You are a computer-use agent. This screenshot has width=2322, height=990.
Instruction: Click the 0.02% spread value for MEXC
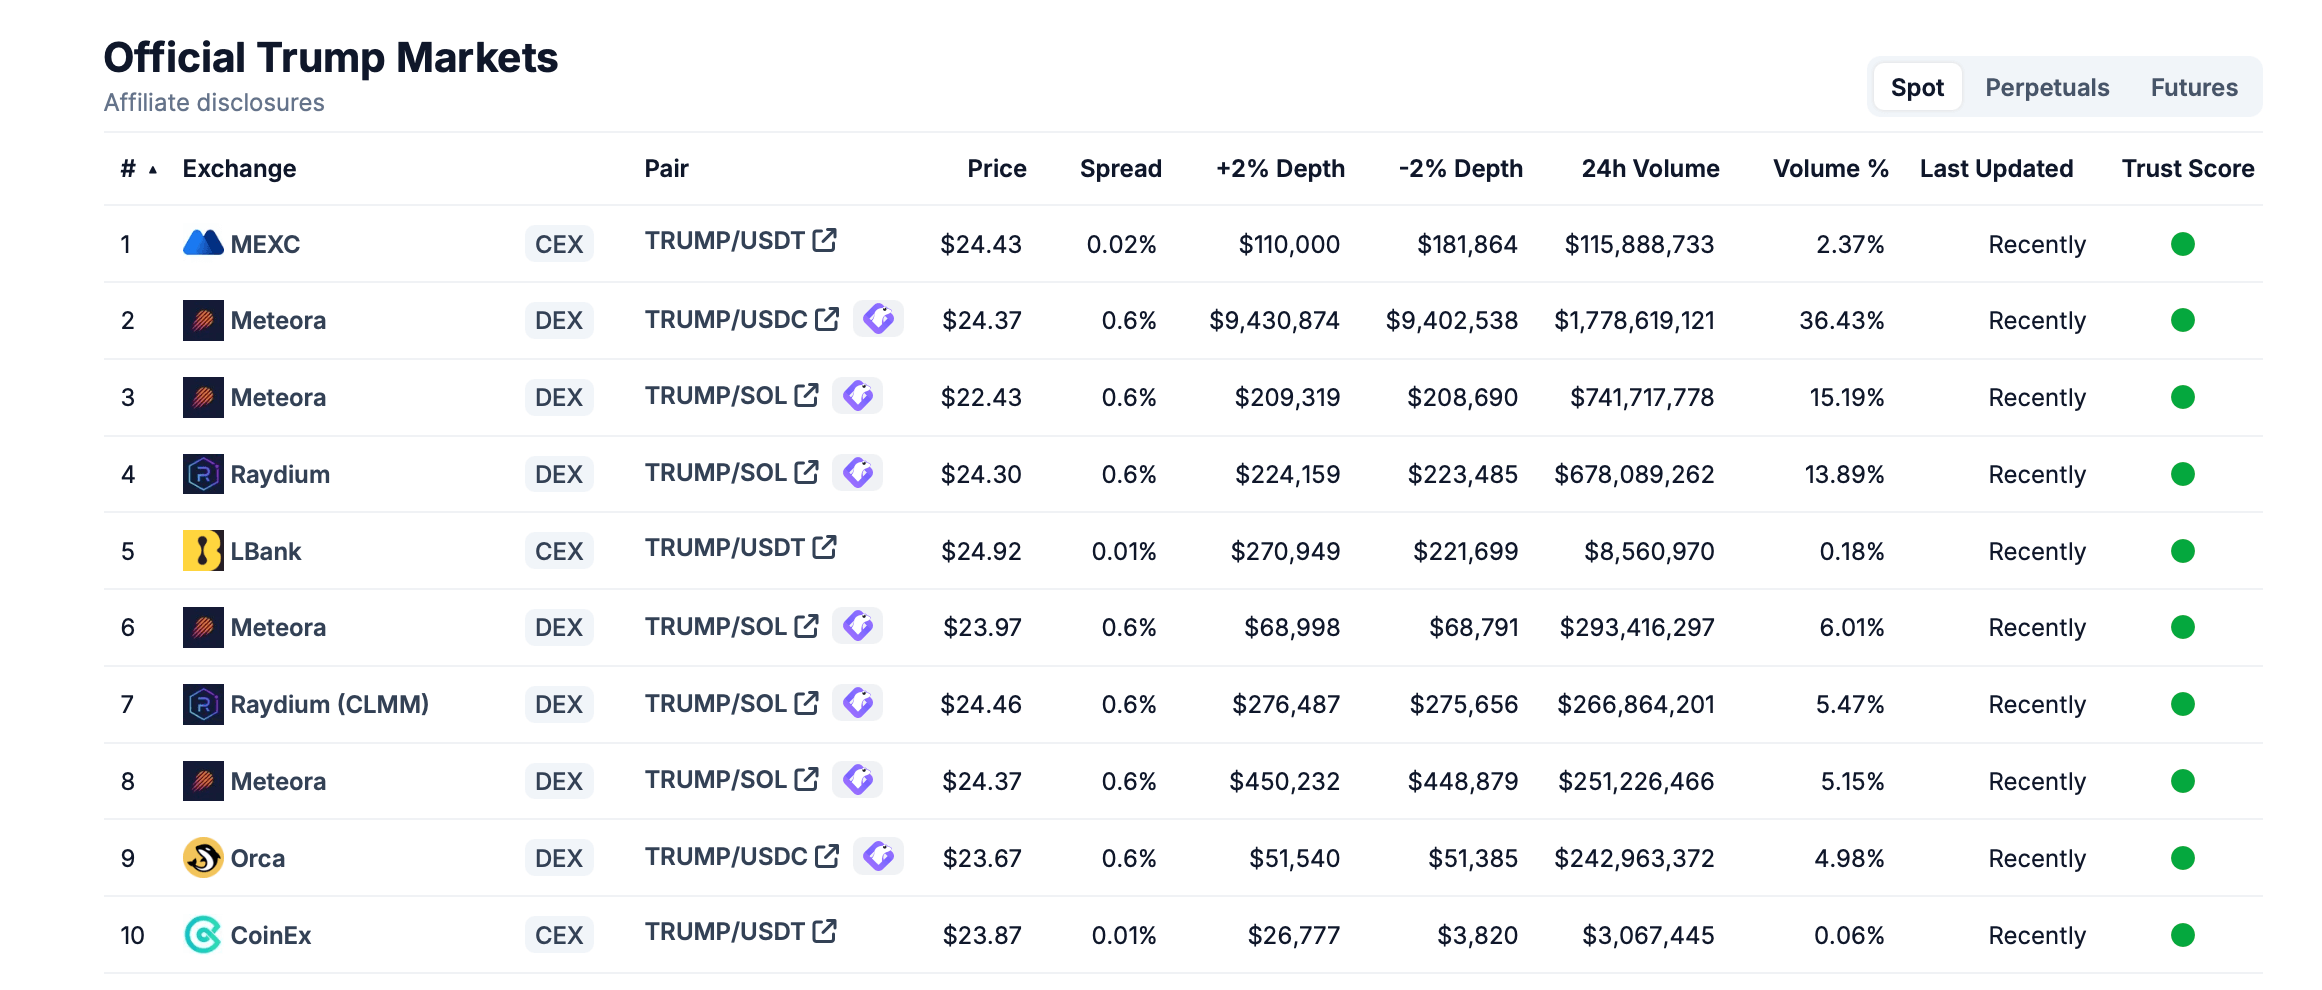pyautogui.click(x=1122, y=244)
